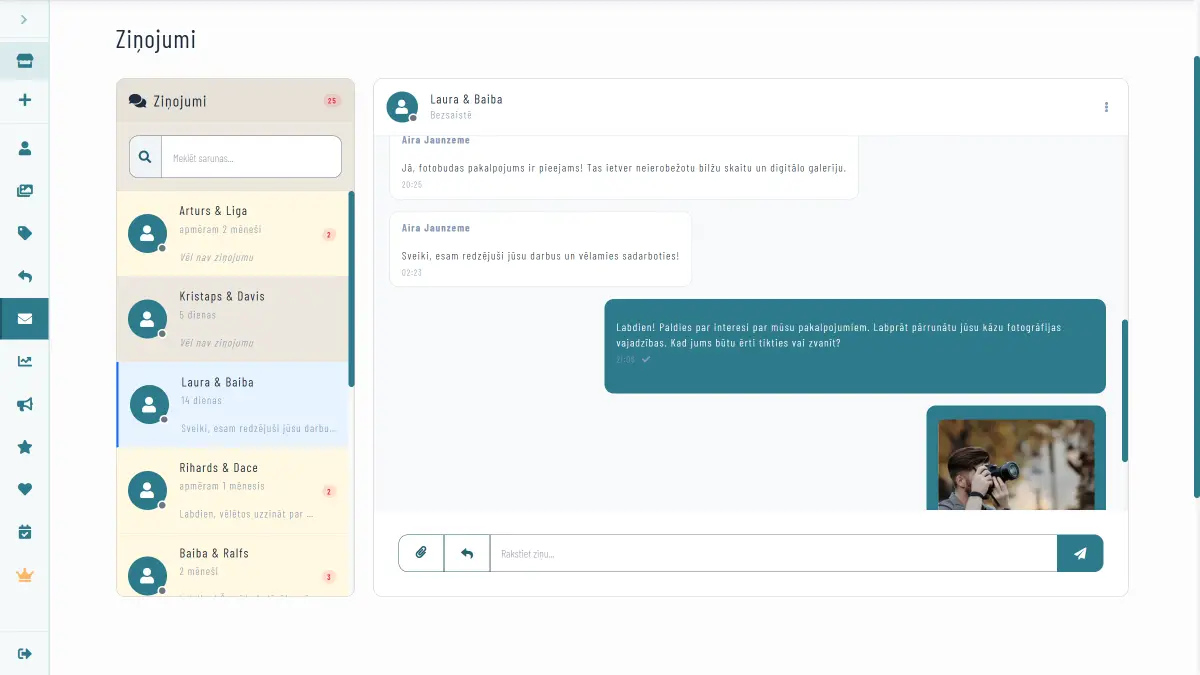1200x675 pixels.
Task: Expand the sidebar with the chevron arrow
Action: (24, 19)
